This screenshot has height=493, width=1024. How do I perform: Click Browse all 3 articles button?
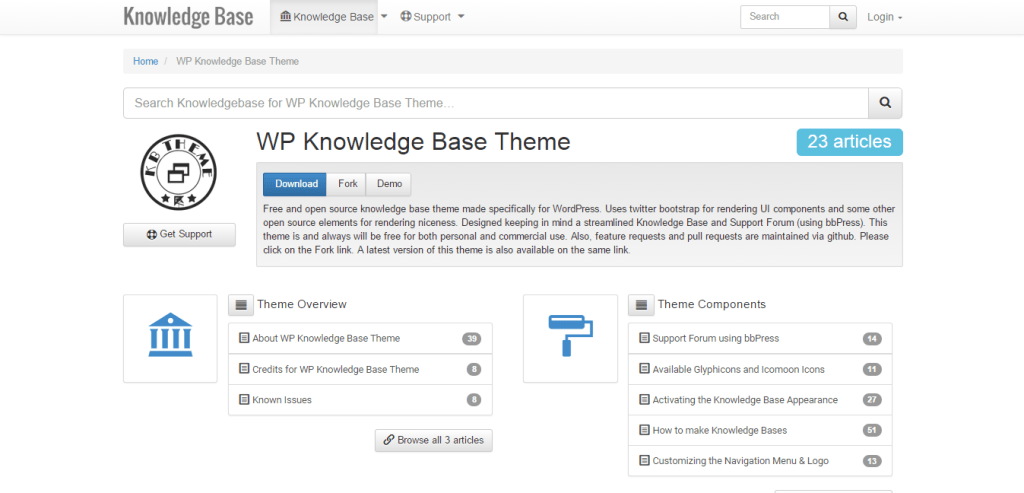(x=434, y=440)
